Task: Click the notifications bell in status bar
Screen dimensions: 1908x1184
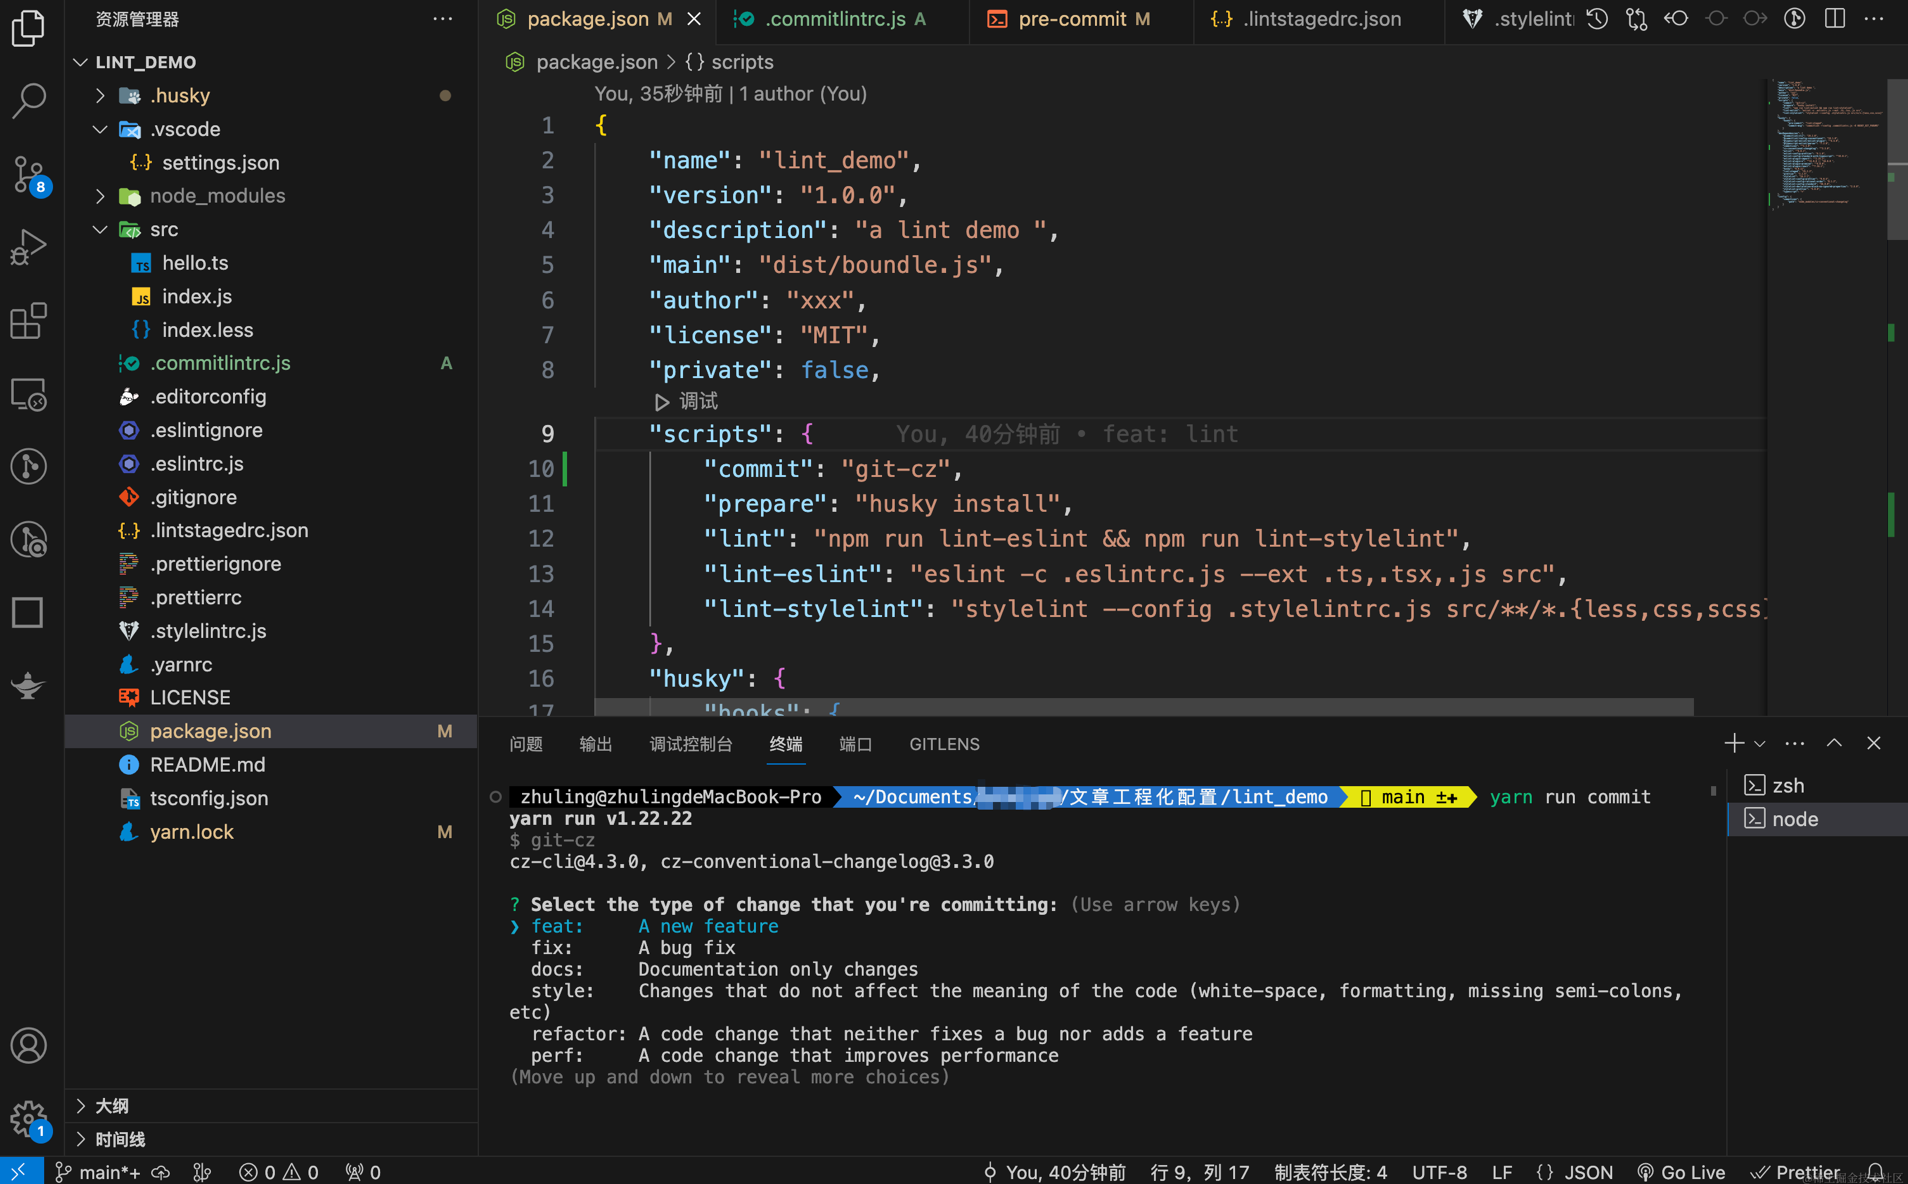Action: pyautogui.click(x=1875, y=1171)
